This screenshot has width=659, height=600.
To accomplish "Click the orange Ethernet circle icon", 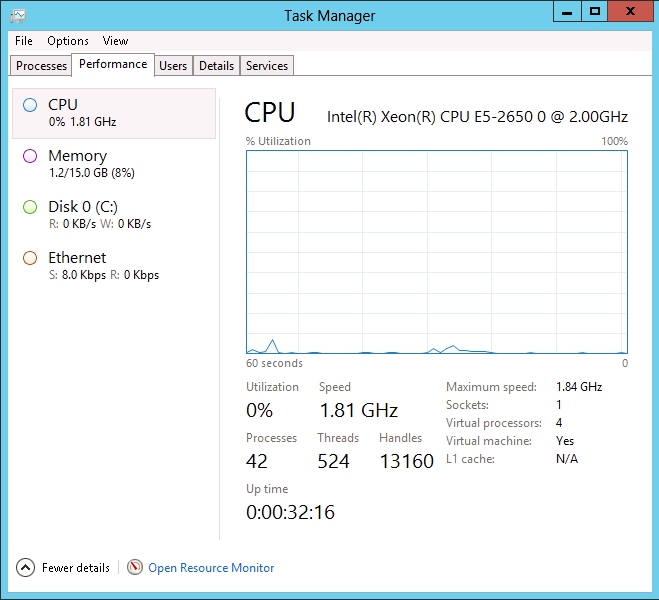I will (x=29, y=258).
